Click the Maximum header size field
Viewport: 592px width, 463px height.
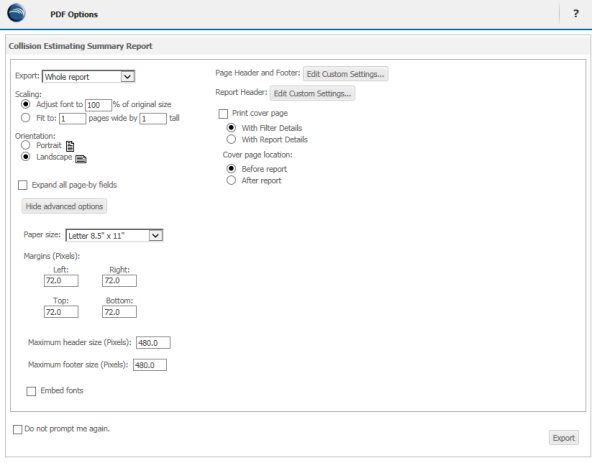coord(153,343)
